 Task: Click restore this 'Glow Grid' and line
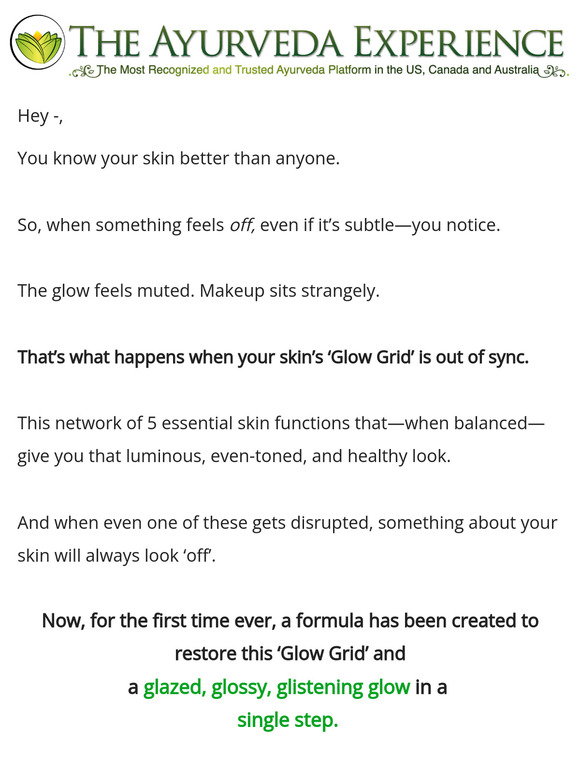point(290,654)
